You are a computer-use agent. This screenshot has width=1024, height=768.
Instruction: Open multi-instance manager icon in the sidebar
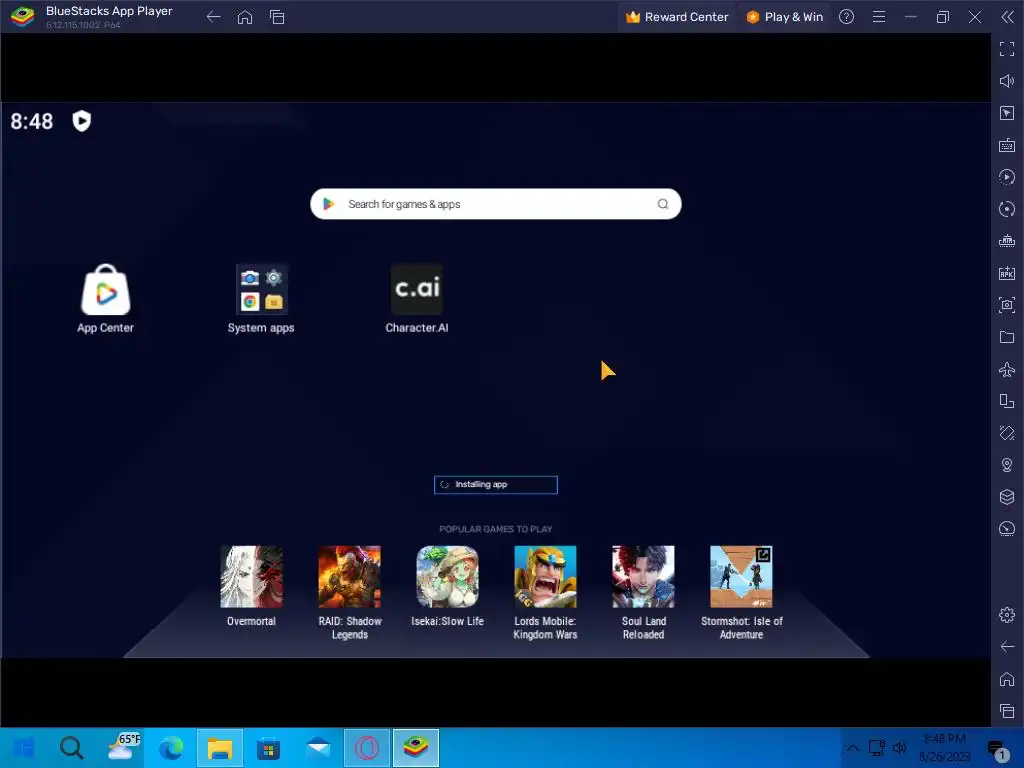point(1007,401)
